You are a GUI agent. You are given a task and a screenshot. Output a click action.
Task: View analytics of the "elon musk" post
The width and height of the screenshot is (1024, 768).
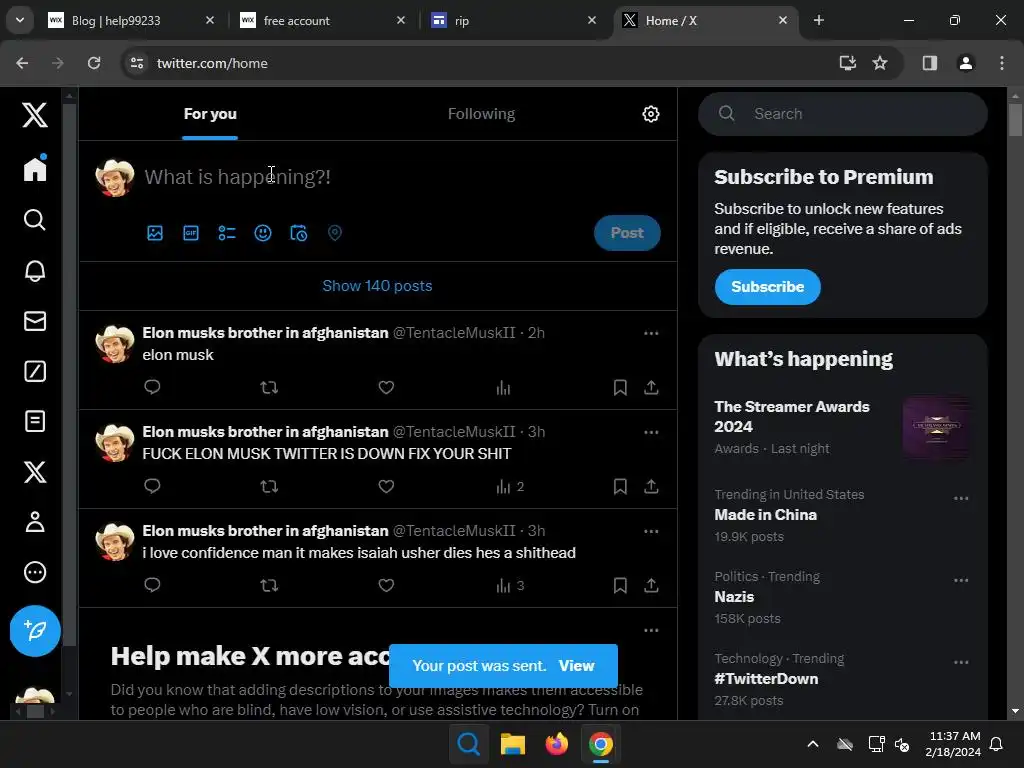[503, 388]
